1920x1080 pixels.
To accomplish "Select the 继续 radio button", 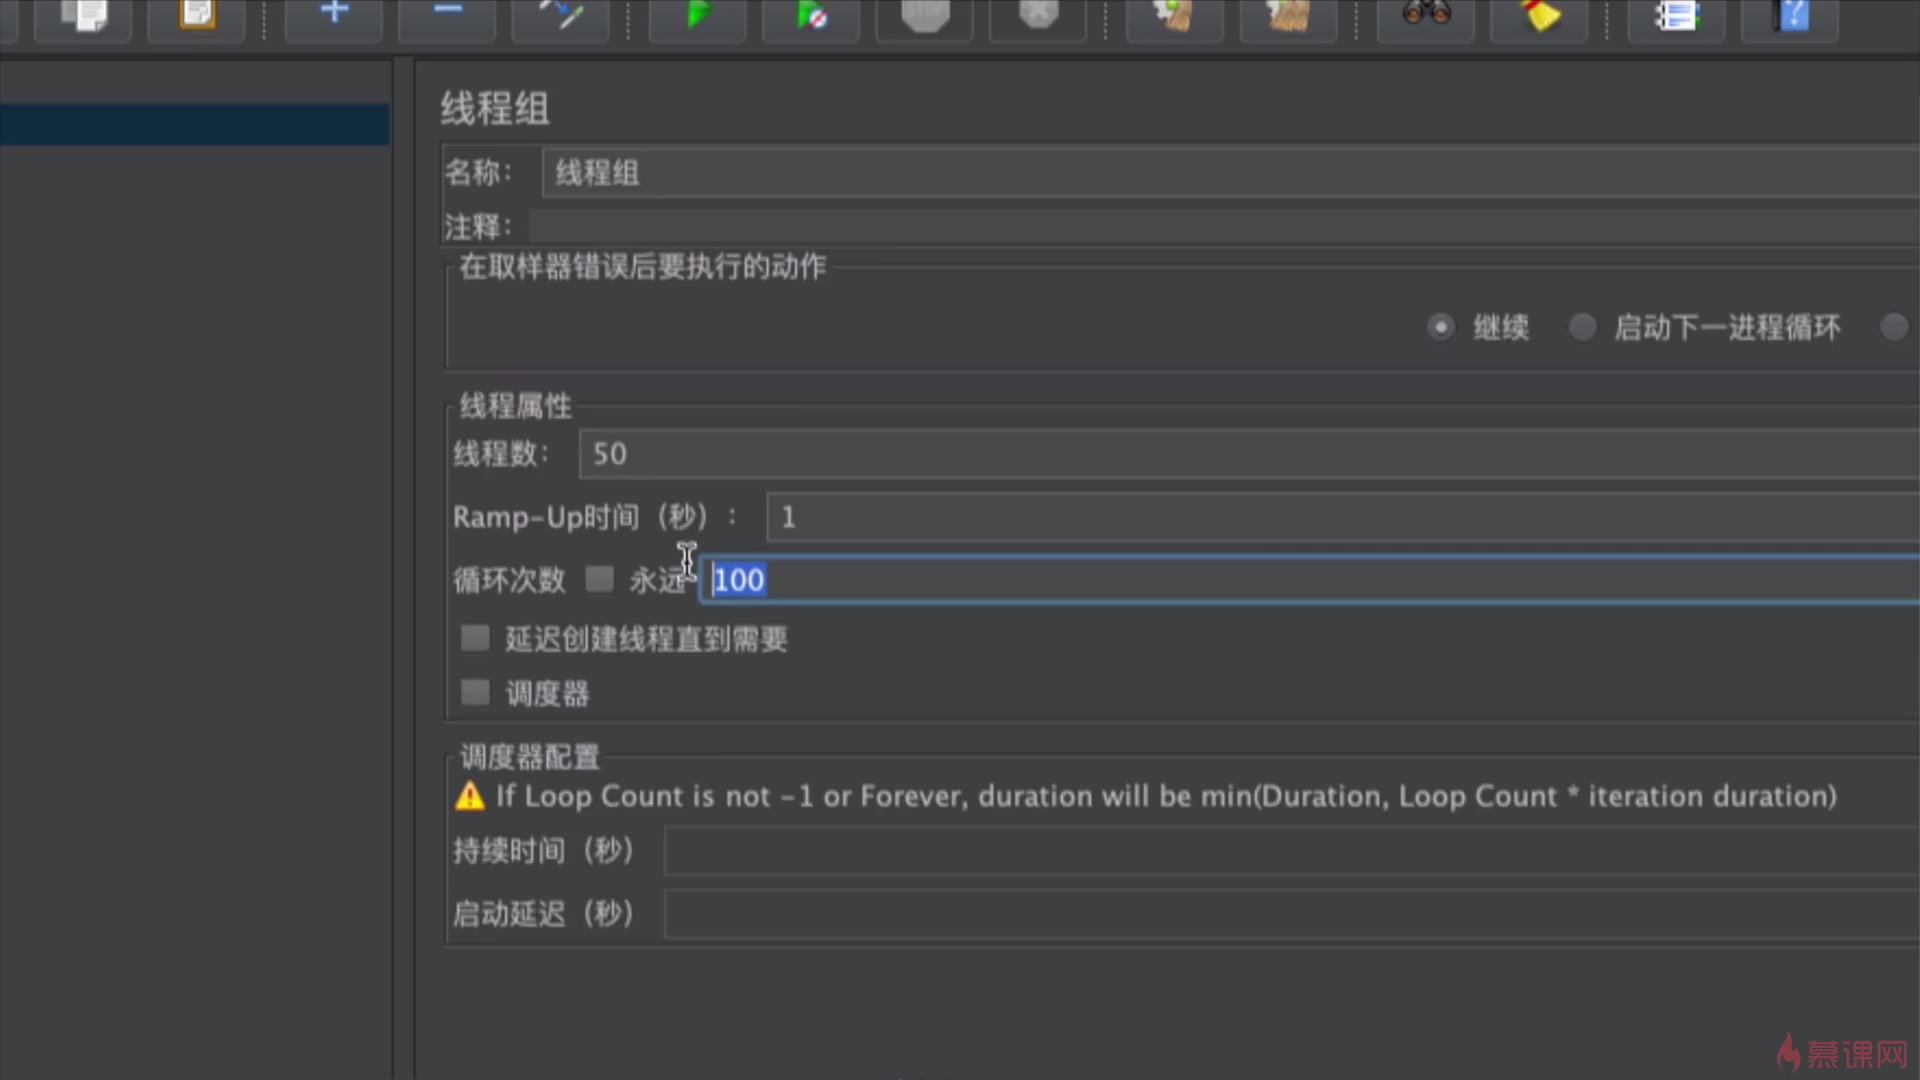I will [1440, 327].
